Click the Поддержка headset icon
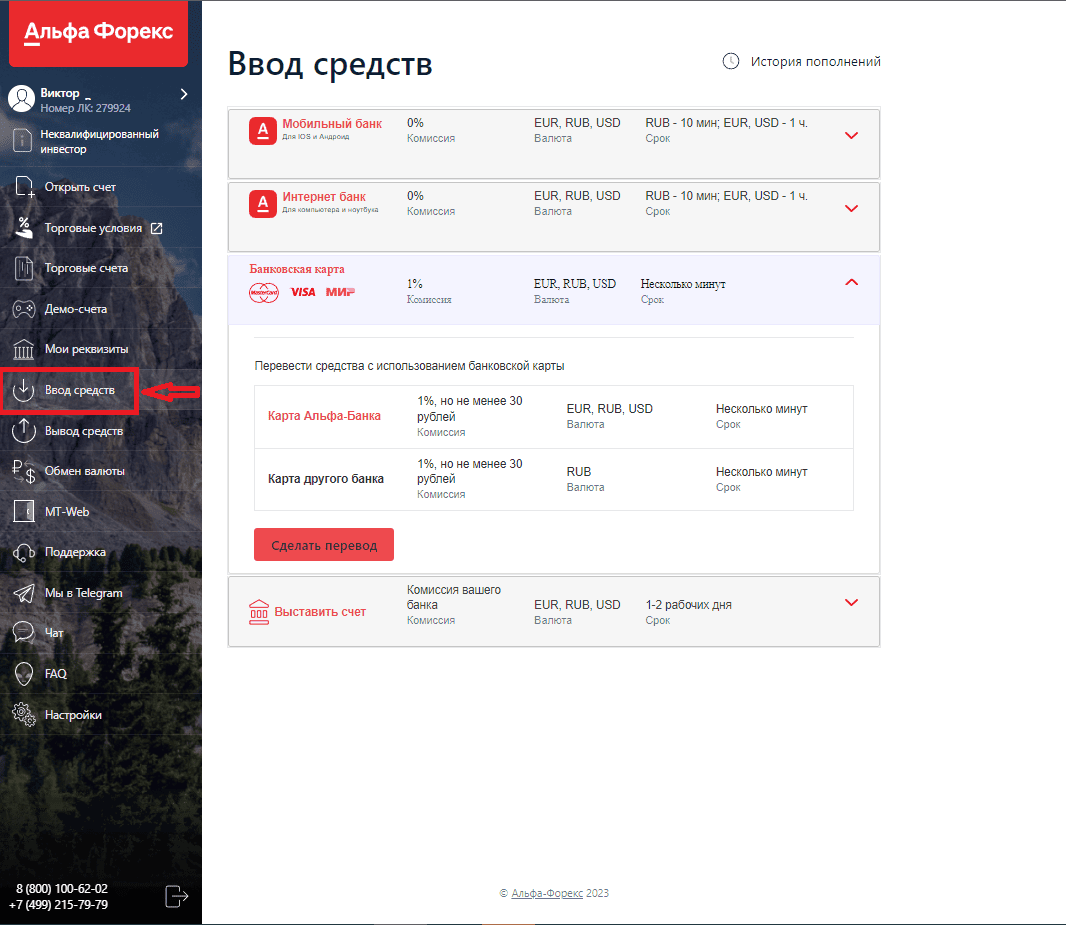The image size is (1066, 925). (24, 553)
